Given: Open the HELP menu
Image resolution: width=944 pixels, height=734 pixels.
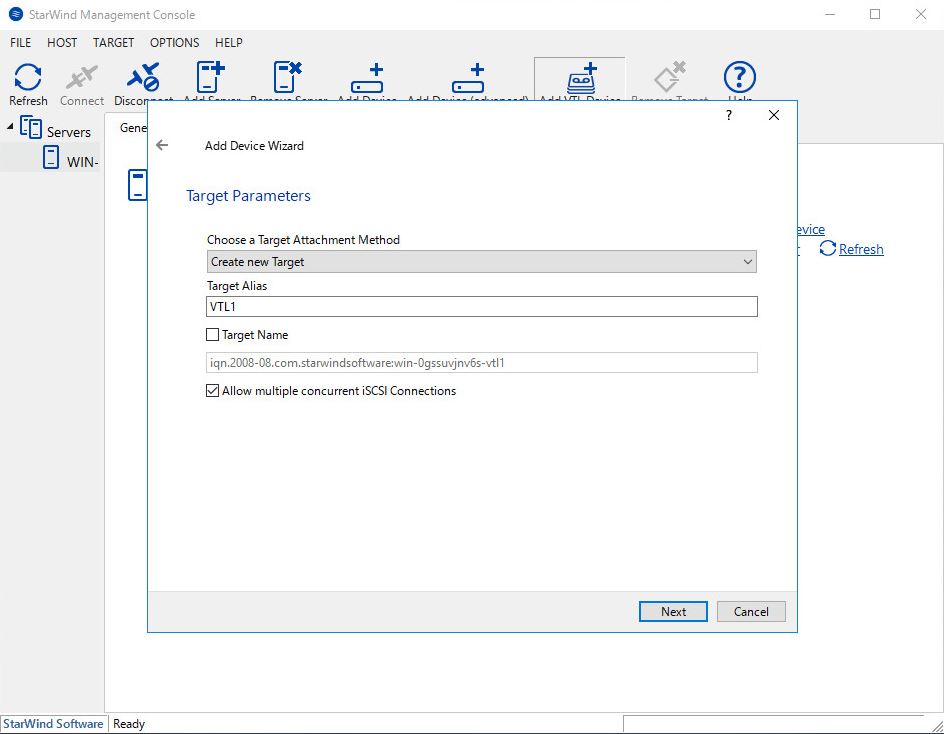Looking at the screenshot, I should click(x=229, y=43).
